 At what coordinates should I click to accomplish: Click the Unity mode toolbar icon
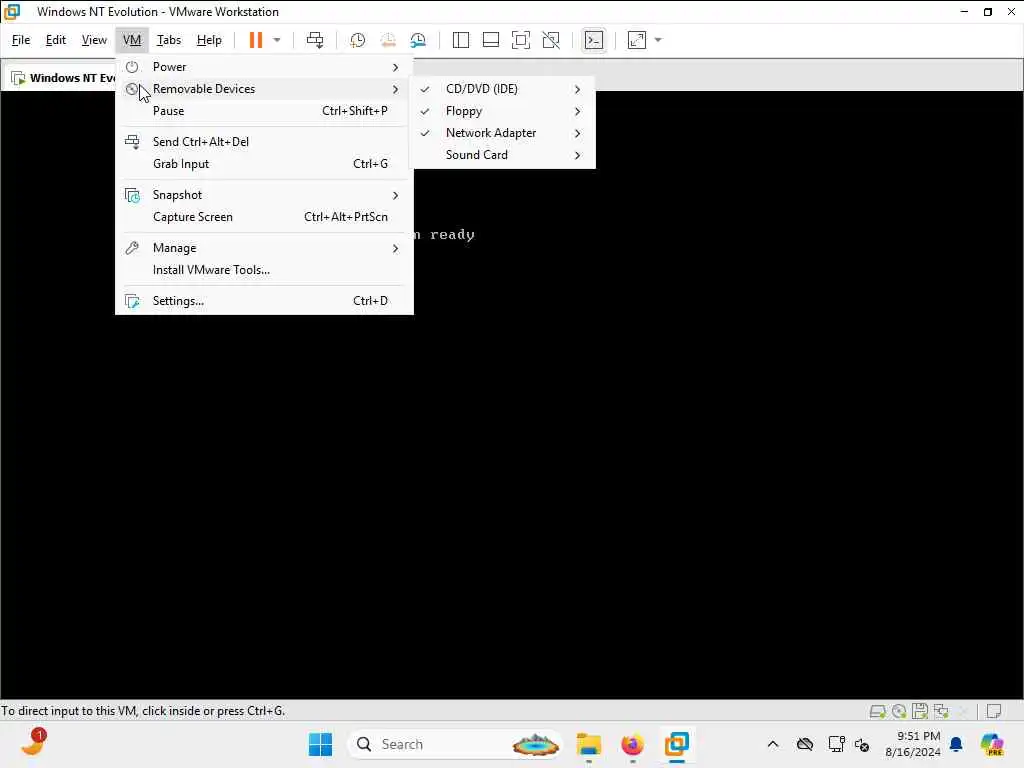click(x=551, y=40)
